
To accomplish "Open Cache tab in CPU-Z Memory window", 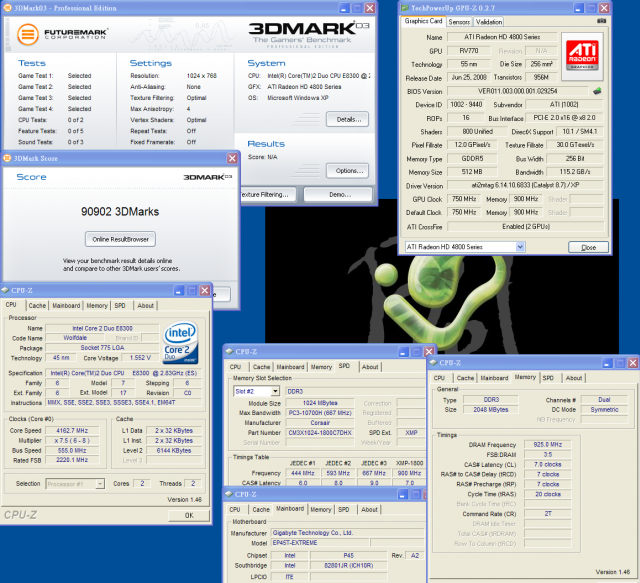I will 465,378.
